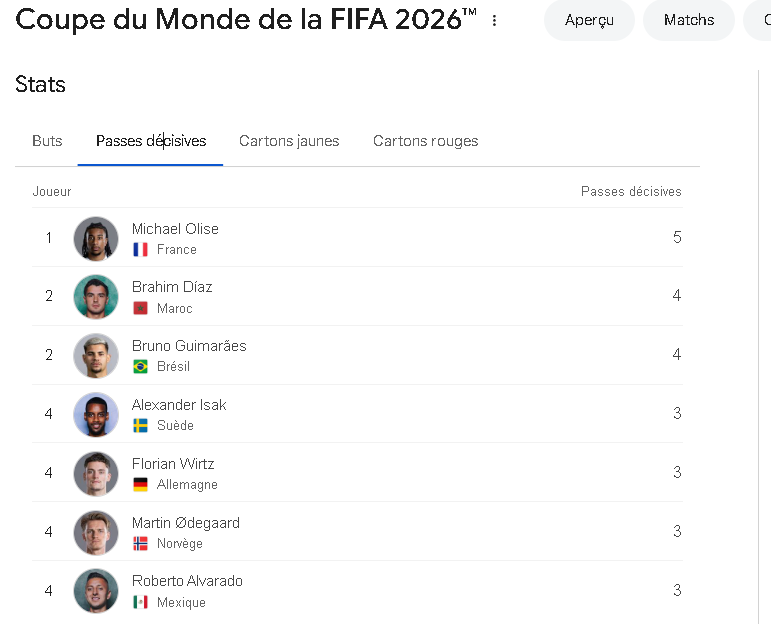This screenshot has width=771, height=624.
Task: Open the Matchs section
Action: pyautogui.click(x=689, y=20)
